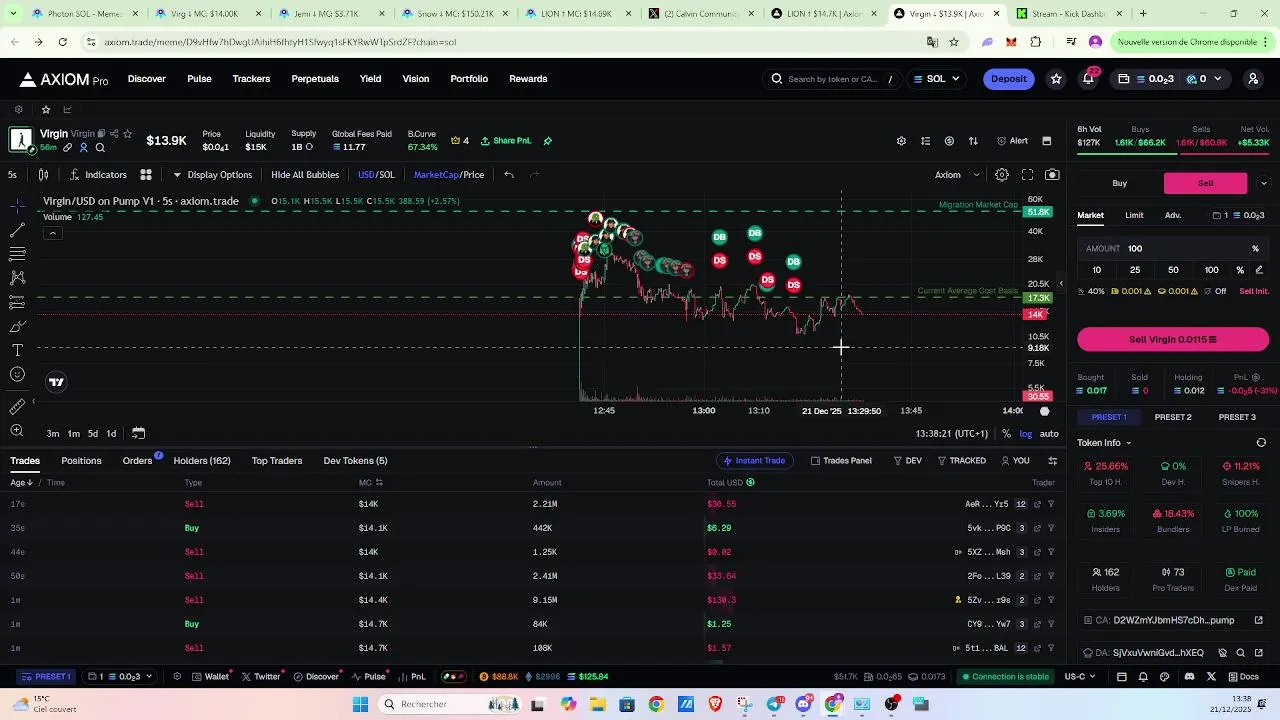Click the Sell Virgin 0.0115 button
The width and height of the screenshot is (1280, 720).
pos(1173,340)
